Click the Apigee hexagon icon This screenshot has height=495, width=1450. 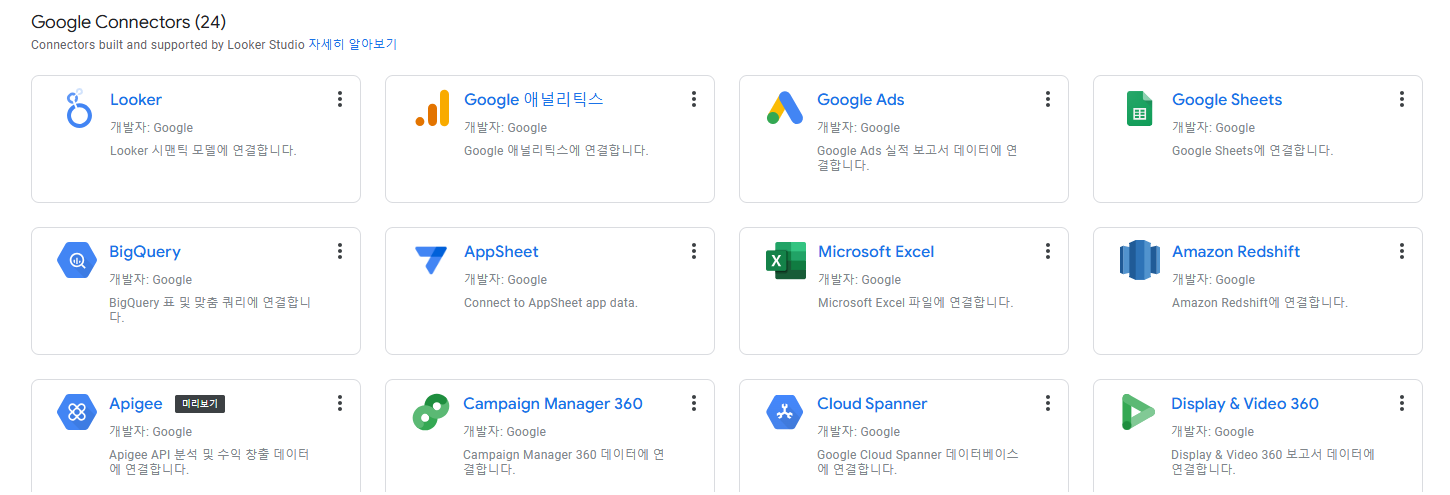point(77,412)
